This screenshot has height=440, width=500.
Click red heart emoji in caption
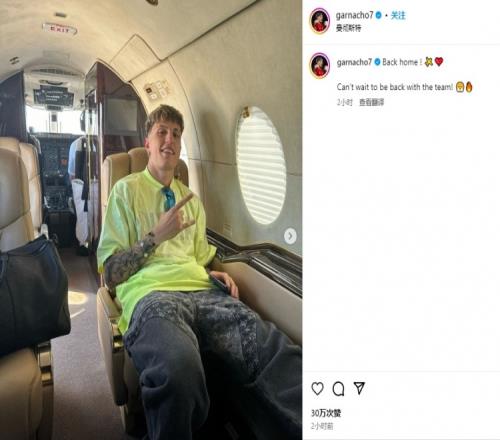click(x=439, y=62)
